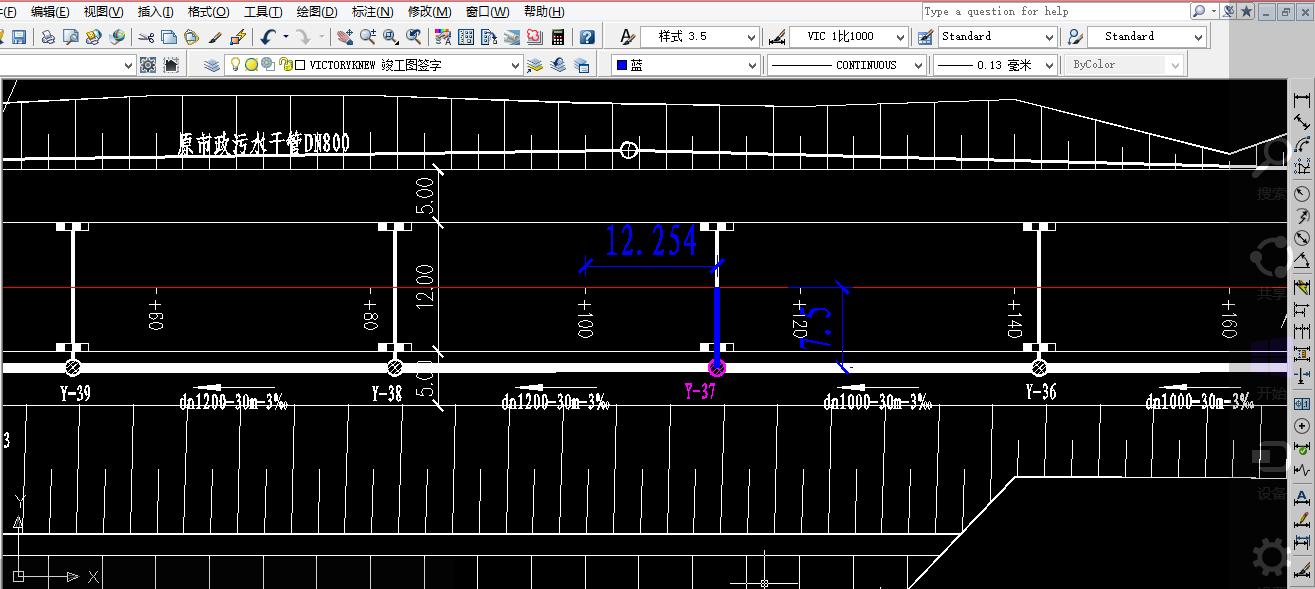Open the 蓝 color control swatch

(686, 65)
